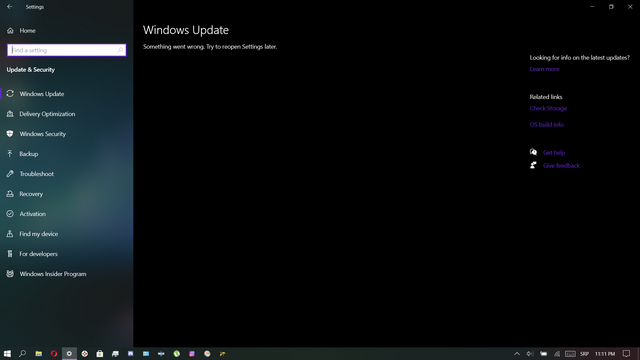The height and width of the screenshot is (360, 640).
Task: Click the volume speaker icon in tray
Action: tap(530, 354)
